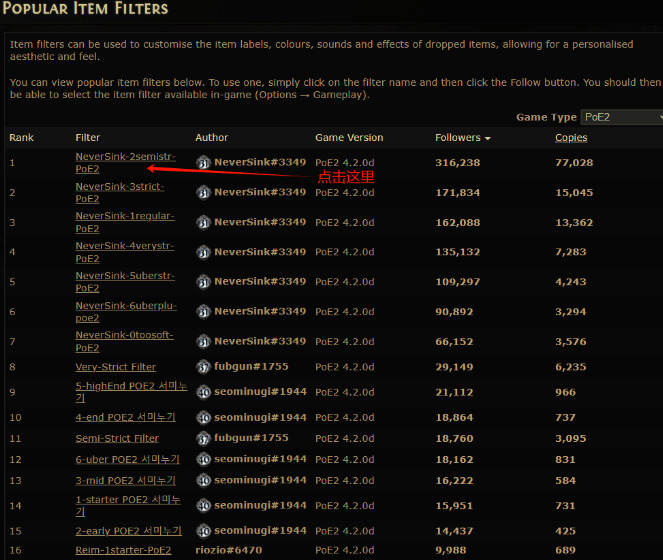The width and height of the screenshot is (663, 560).
Task: Click fubgun badge icon in rank 8 row
Action: [x=203, y=367]
